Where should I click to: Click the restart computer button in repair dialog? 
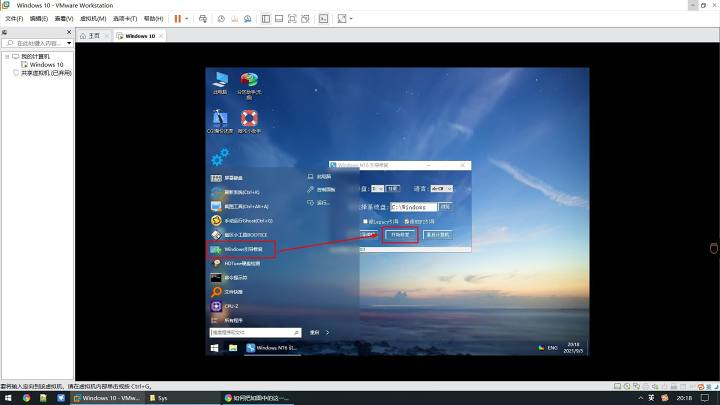point(438,235)
